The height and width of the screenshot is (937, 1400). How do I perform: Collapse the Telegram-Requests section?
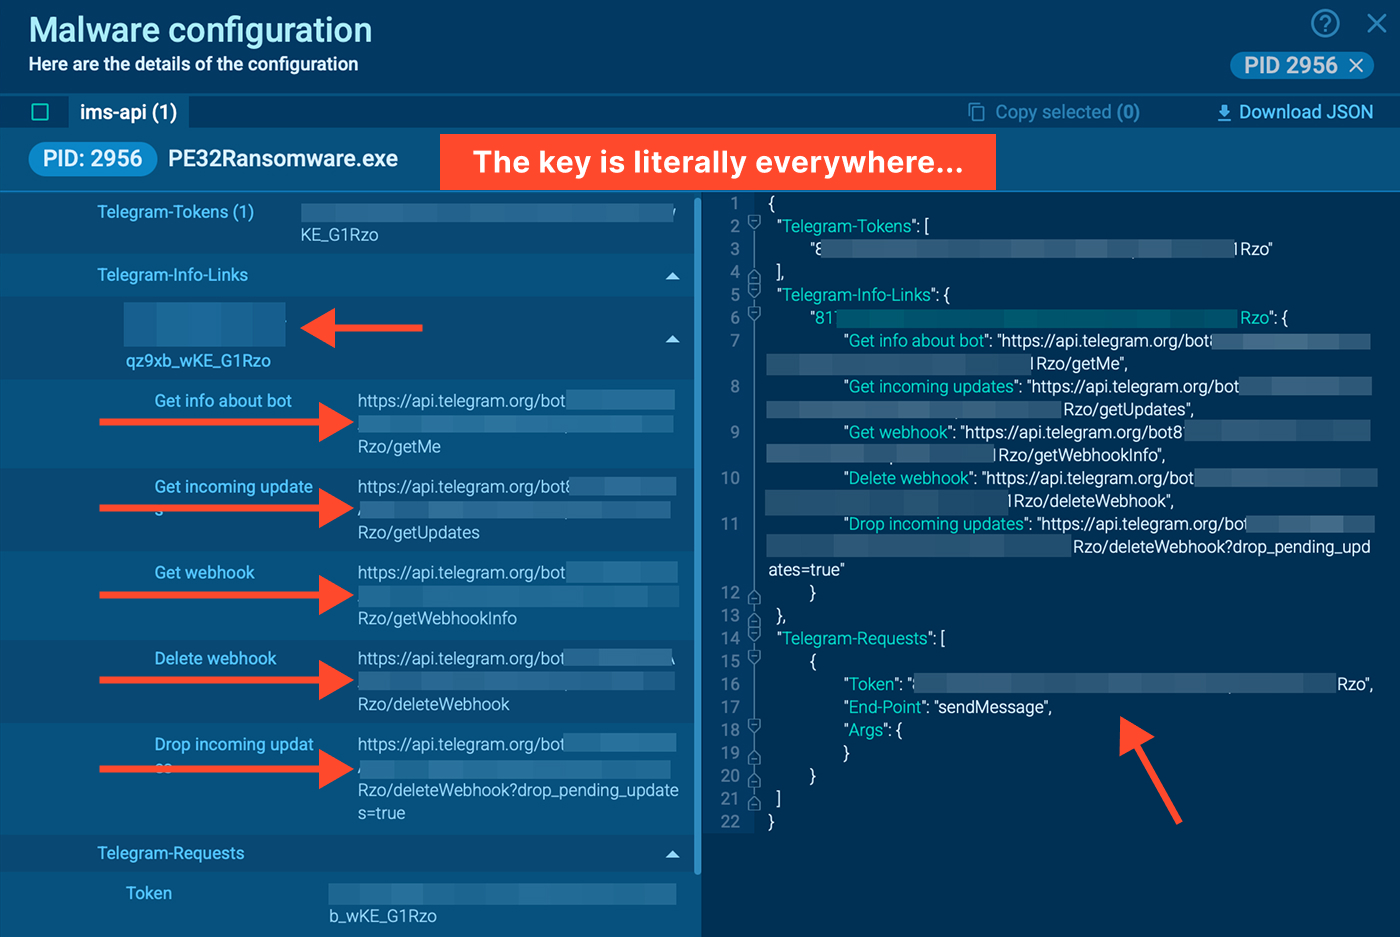click(672, 855)
